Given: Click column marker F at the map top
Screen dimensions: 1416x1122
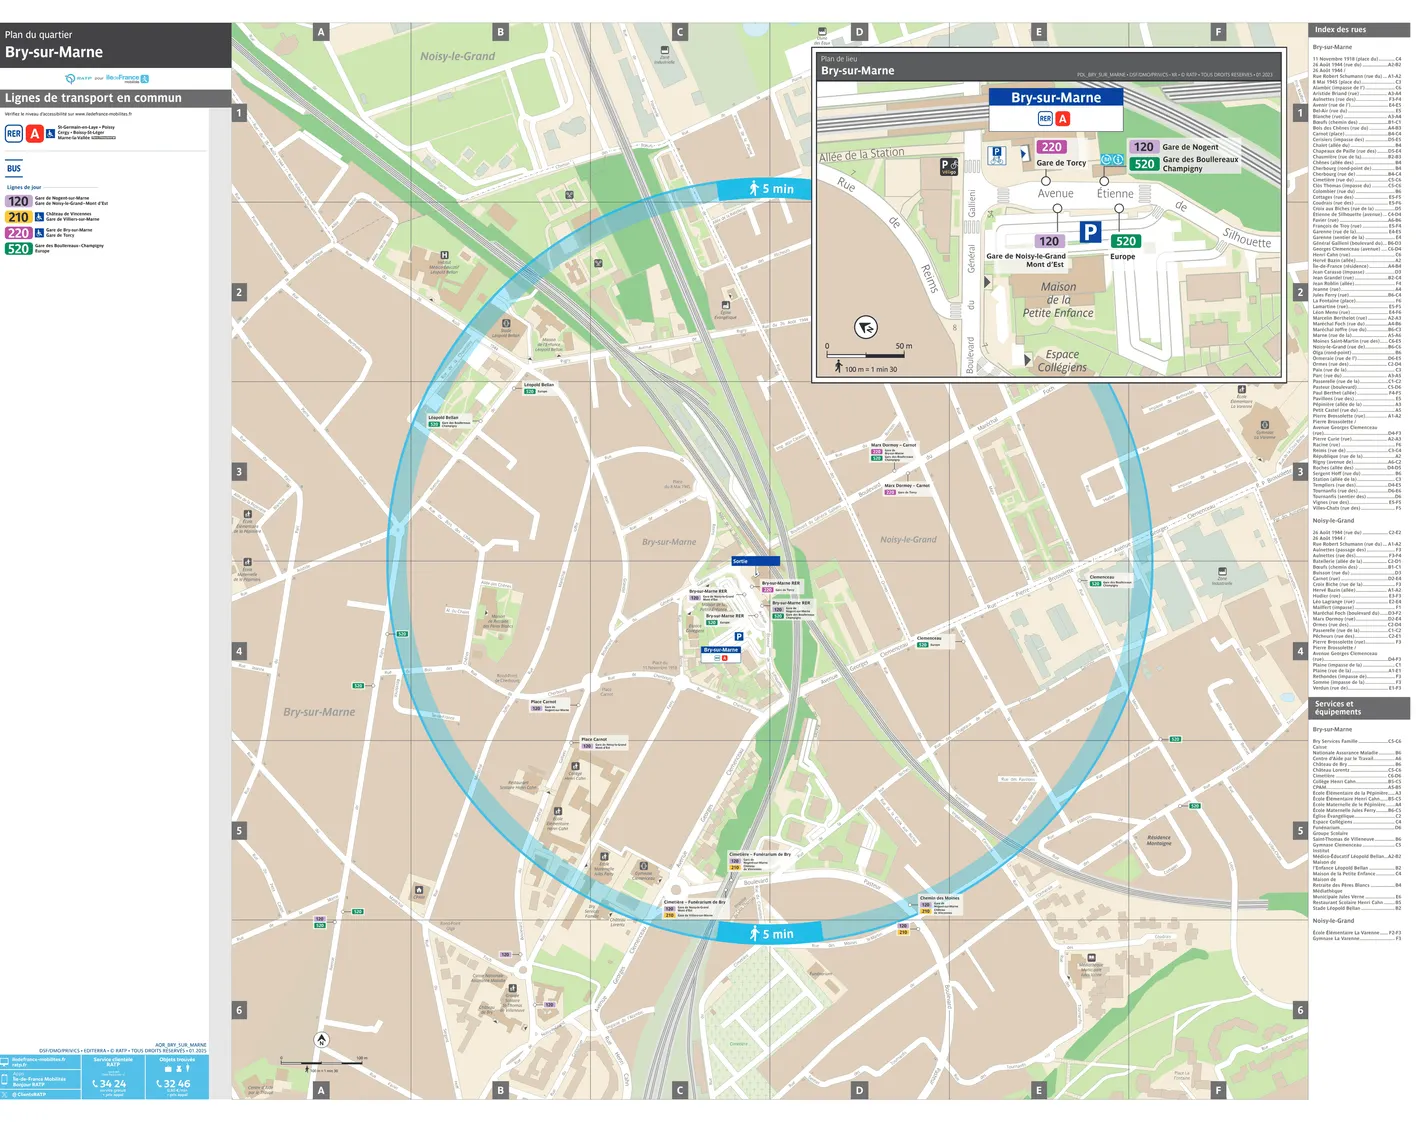Looking at the screenshot, I should [x=1218, y=32].
